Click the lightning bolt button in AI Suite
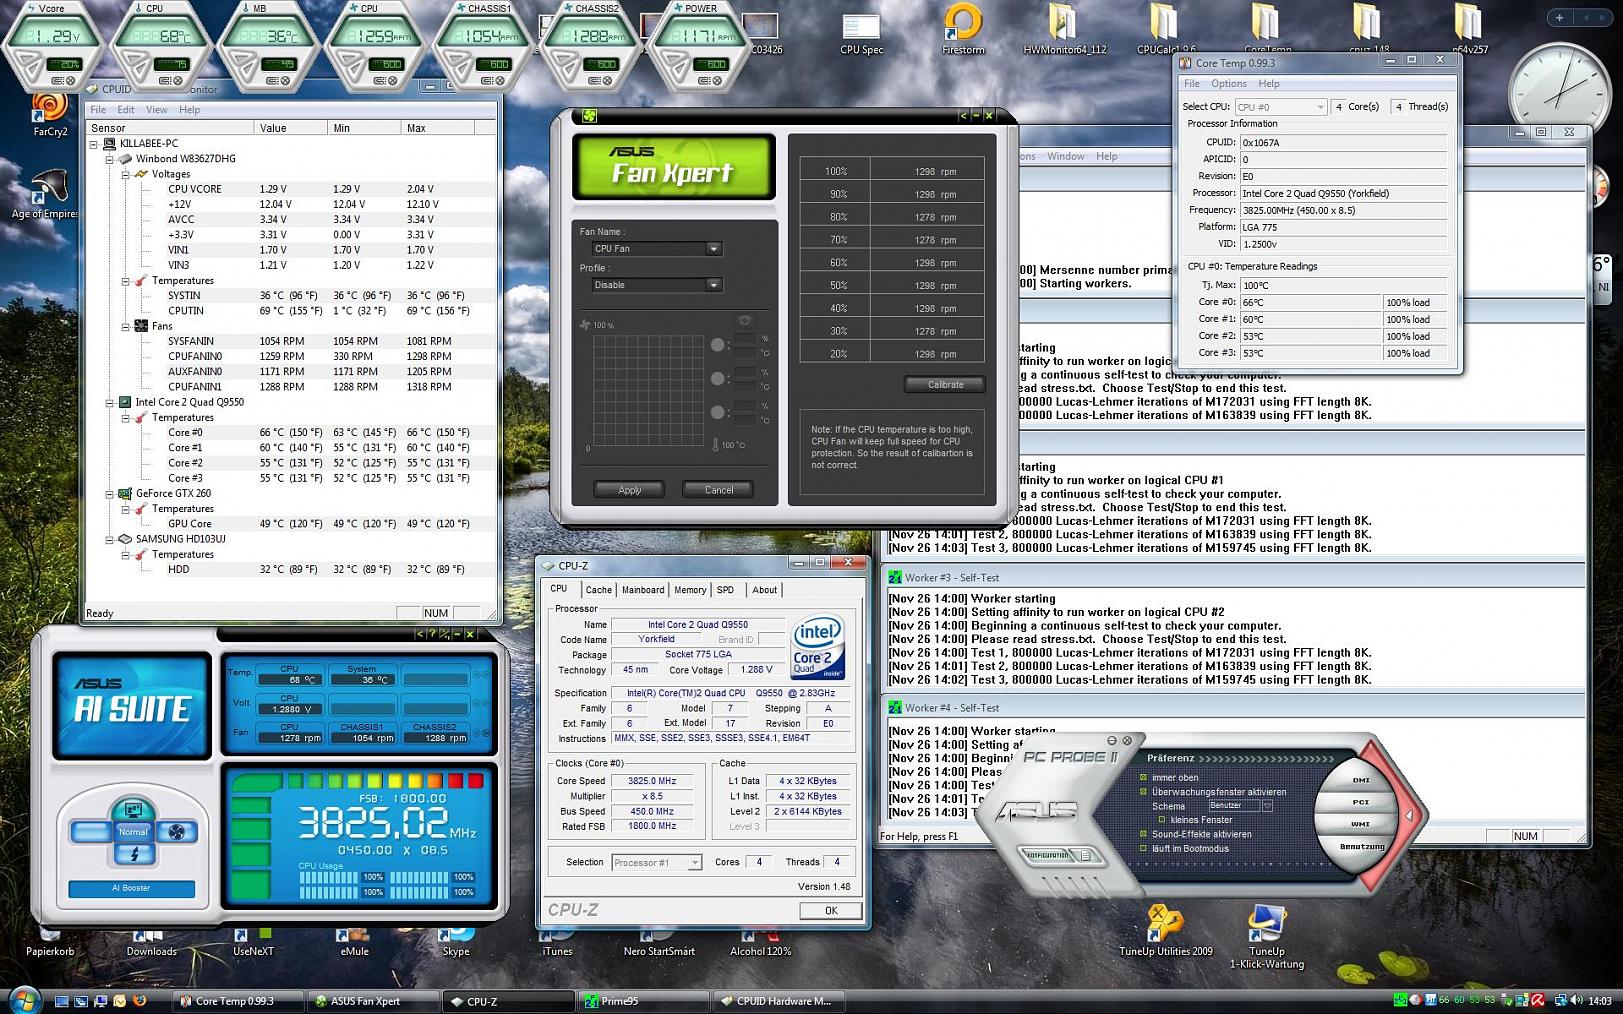Screen dimensions: 1623x1014 click(134, 854)
